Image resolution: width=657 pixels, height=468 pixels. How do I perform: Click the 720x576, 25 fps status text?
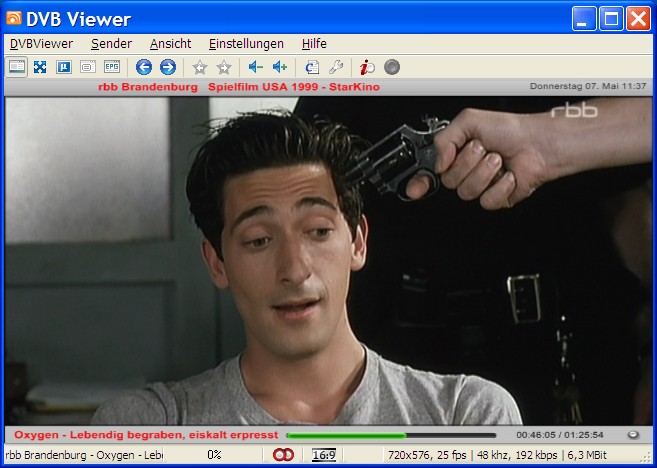point(427,455)
